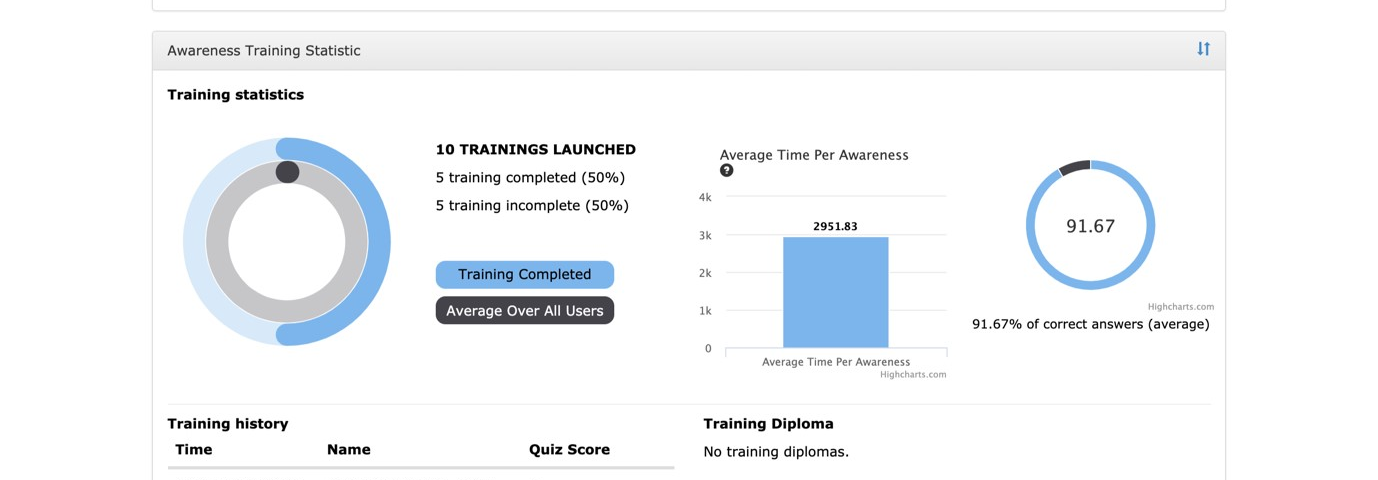Image resolution: width=1378 pixels, height=480 pixels.
Task: Open Highcharts.com link under score gauge
Action: click(1181, 307)
